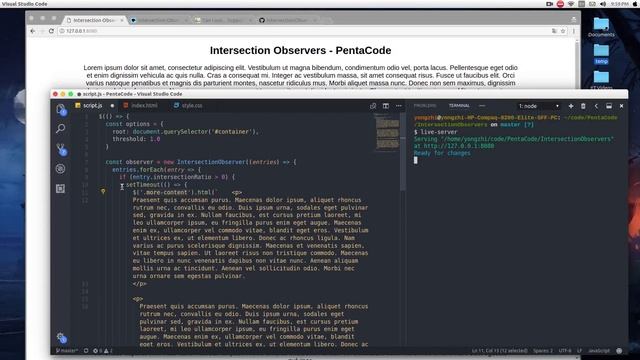Screen dimensions: 640x360
Task: Click the 'Intersection Observers - PentaCode' heading
Action: point(300,50)
